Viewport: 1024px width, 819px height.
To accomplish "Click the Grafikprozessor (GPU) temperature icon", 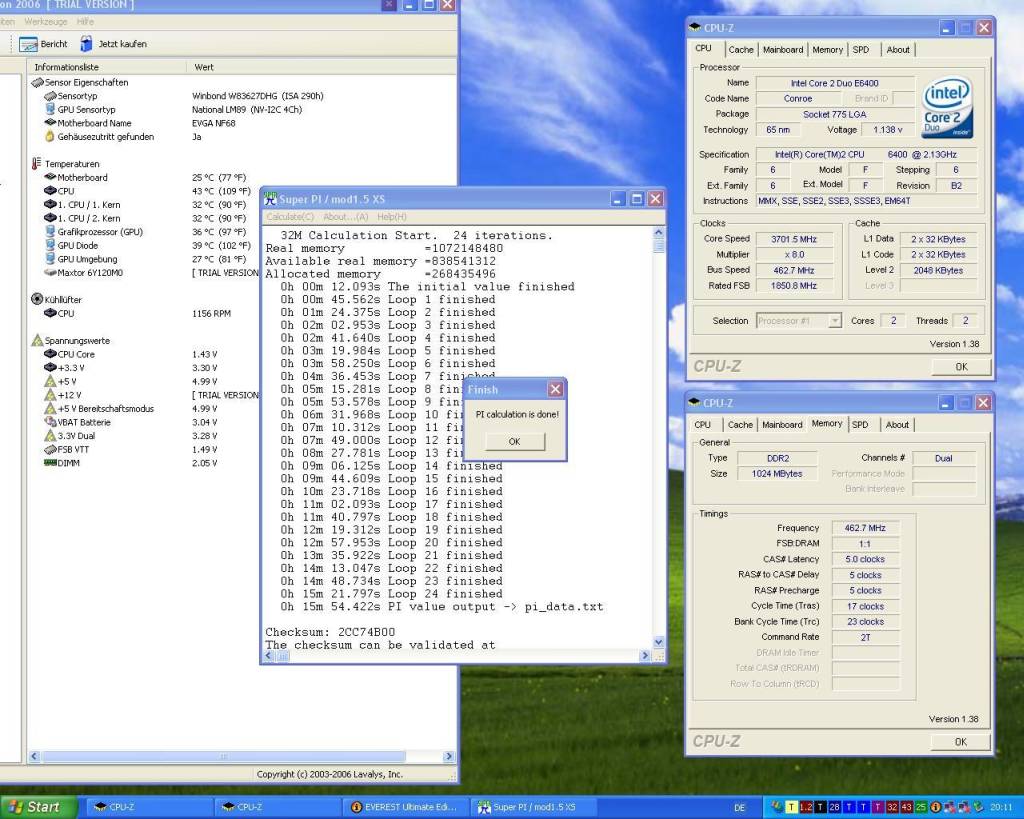I will click(x=50, y=232).
